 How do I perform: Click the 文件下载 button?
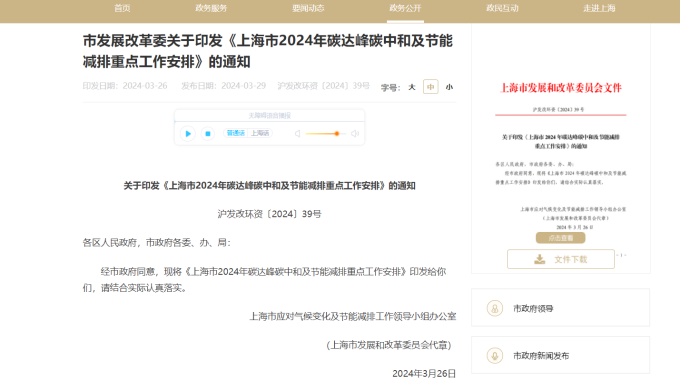(x=561, y=259)
